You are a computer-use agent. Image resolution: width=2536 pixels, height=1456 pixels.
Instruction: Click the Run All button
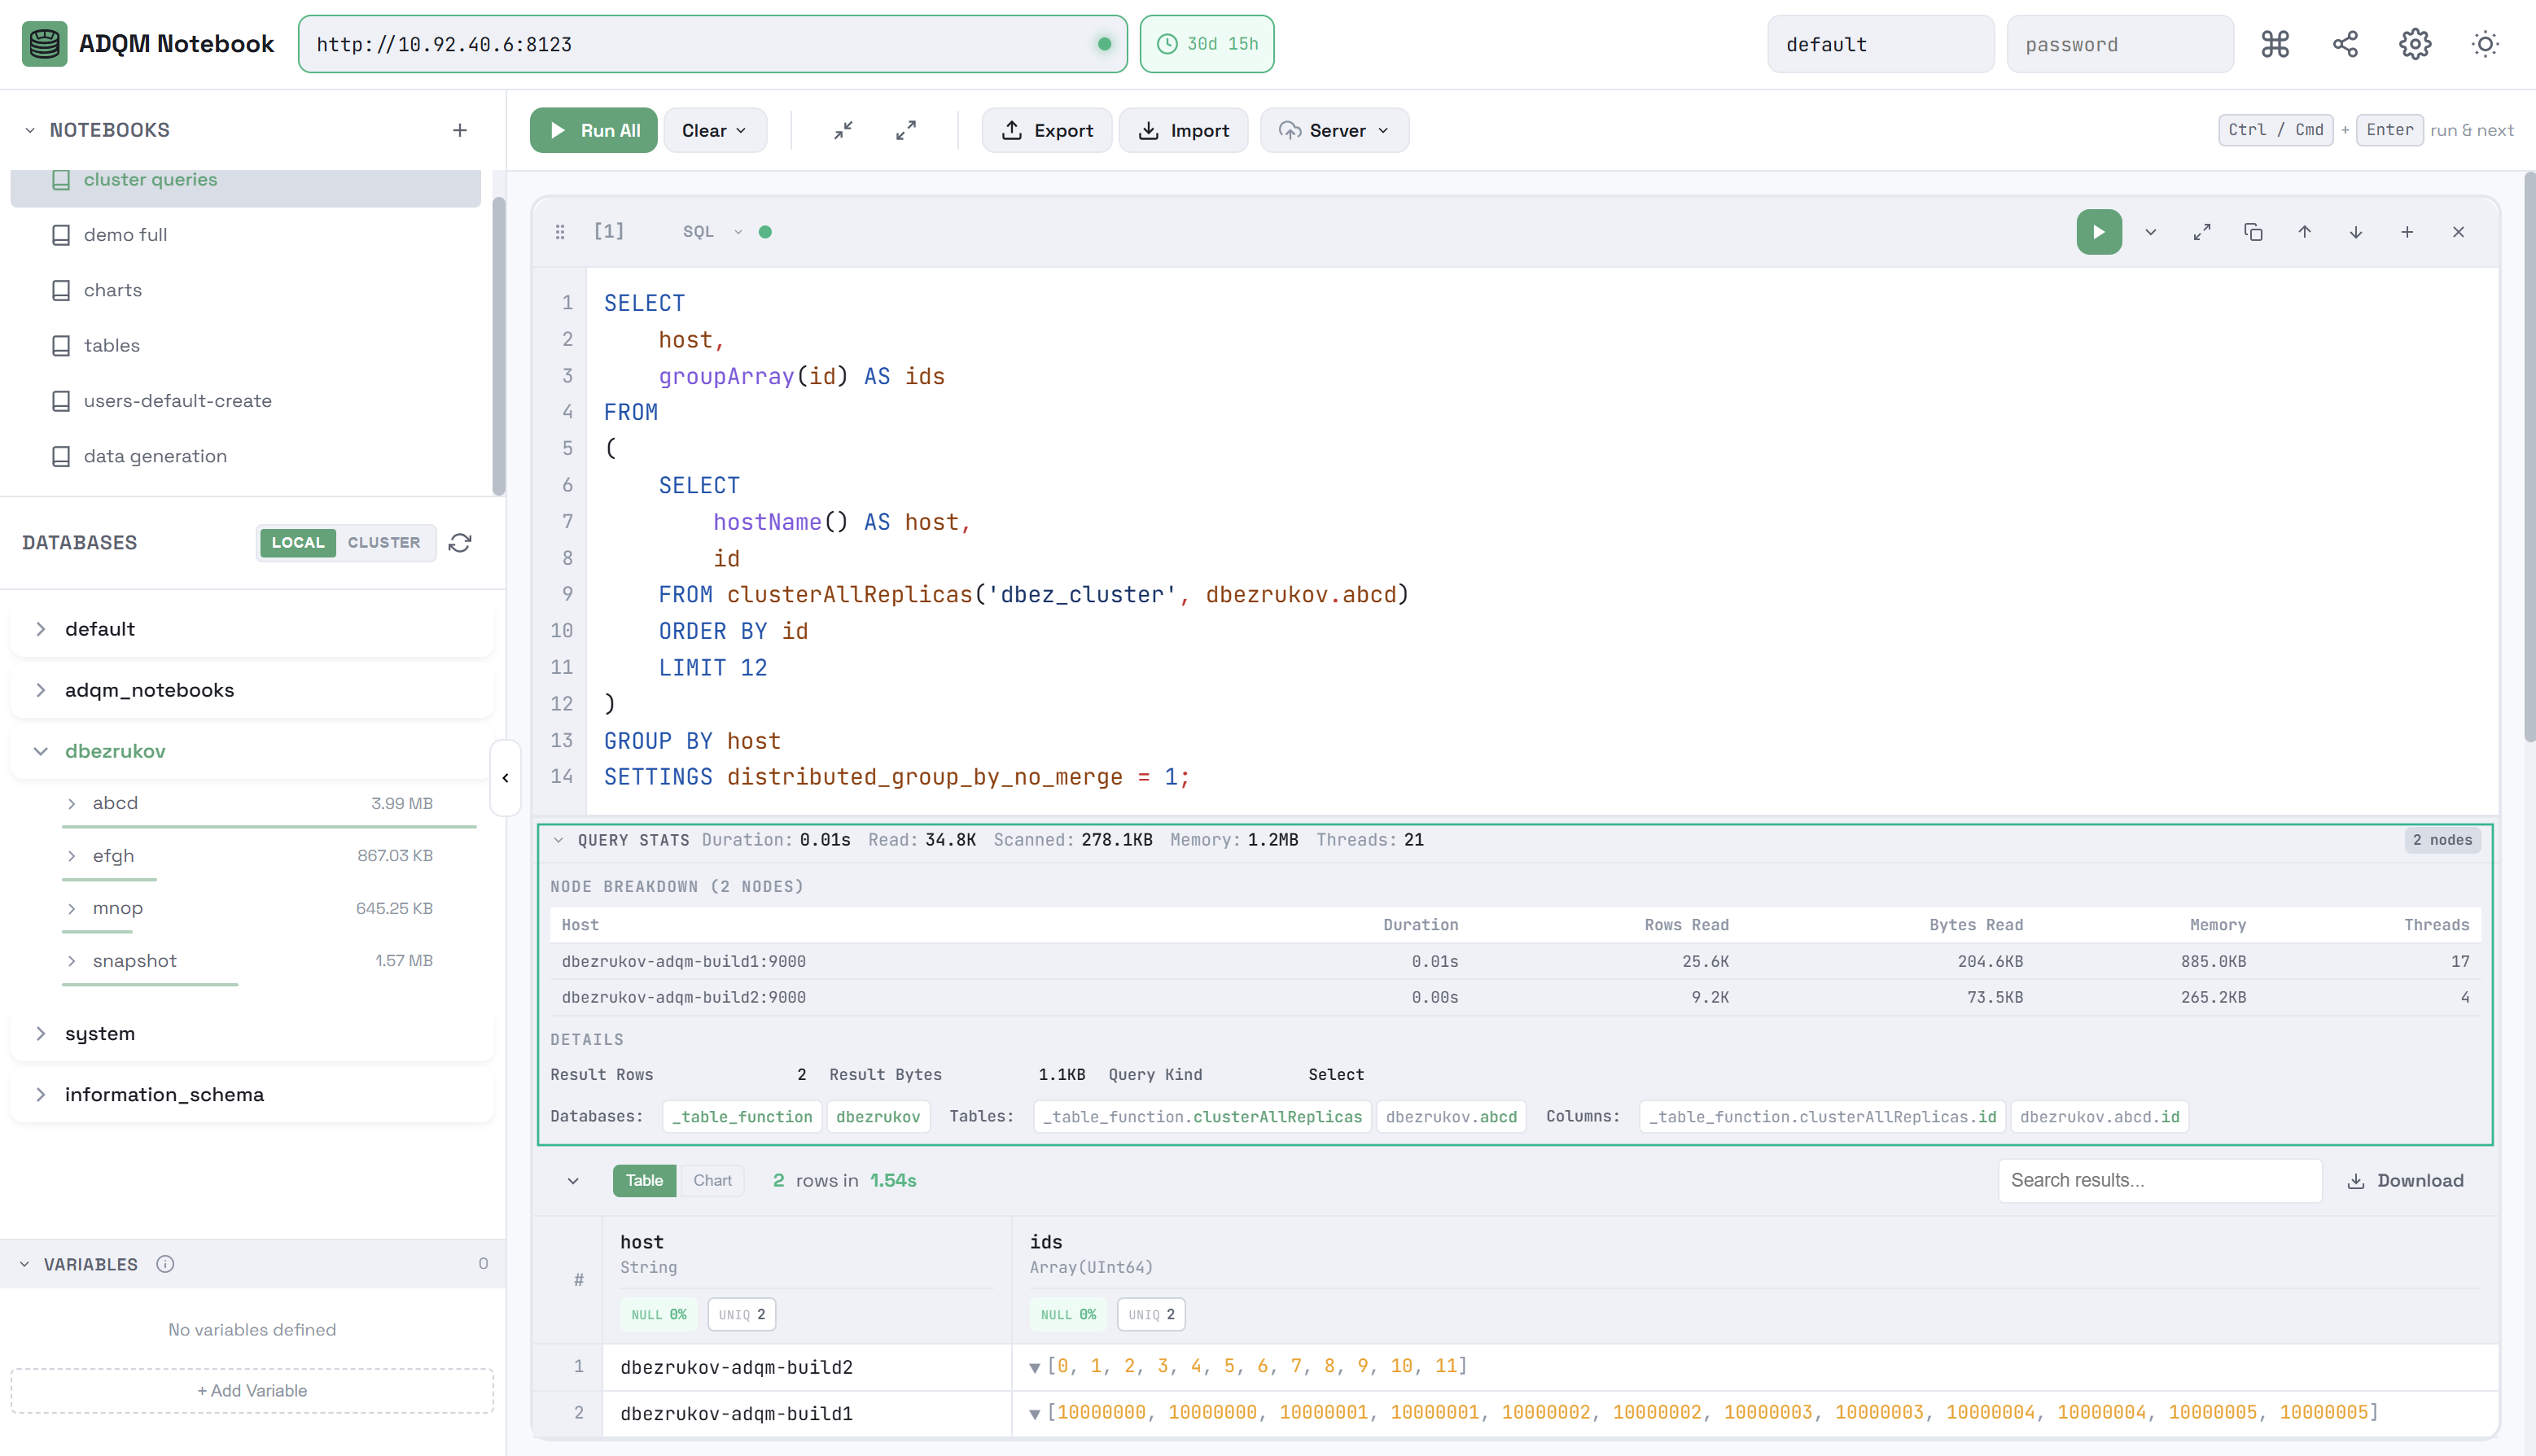[593, 130]
